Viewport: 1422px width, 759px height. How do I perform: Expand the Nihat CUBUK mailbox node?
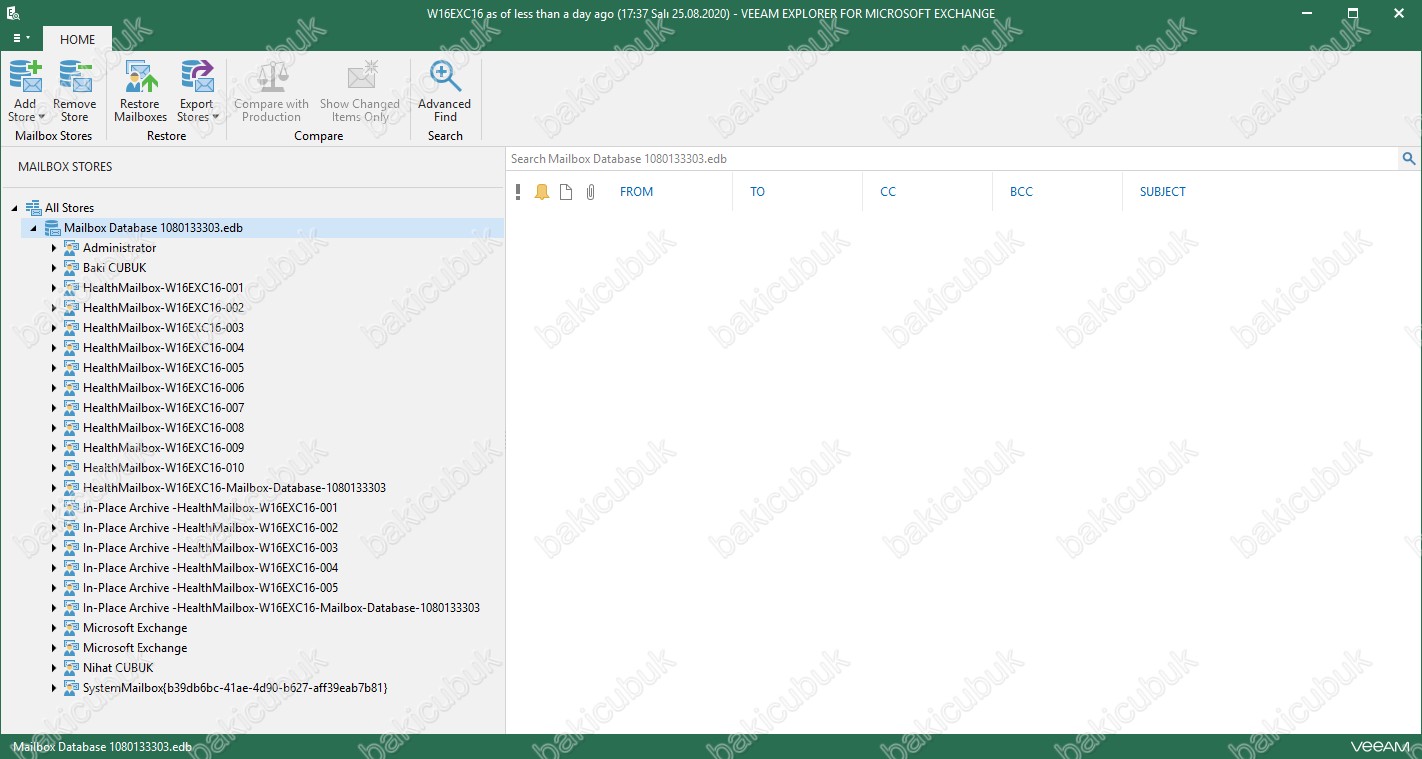54,668
